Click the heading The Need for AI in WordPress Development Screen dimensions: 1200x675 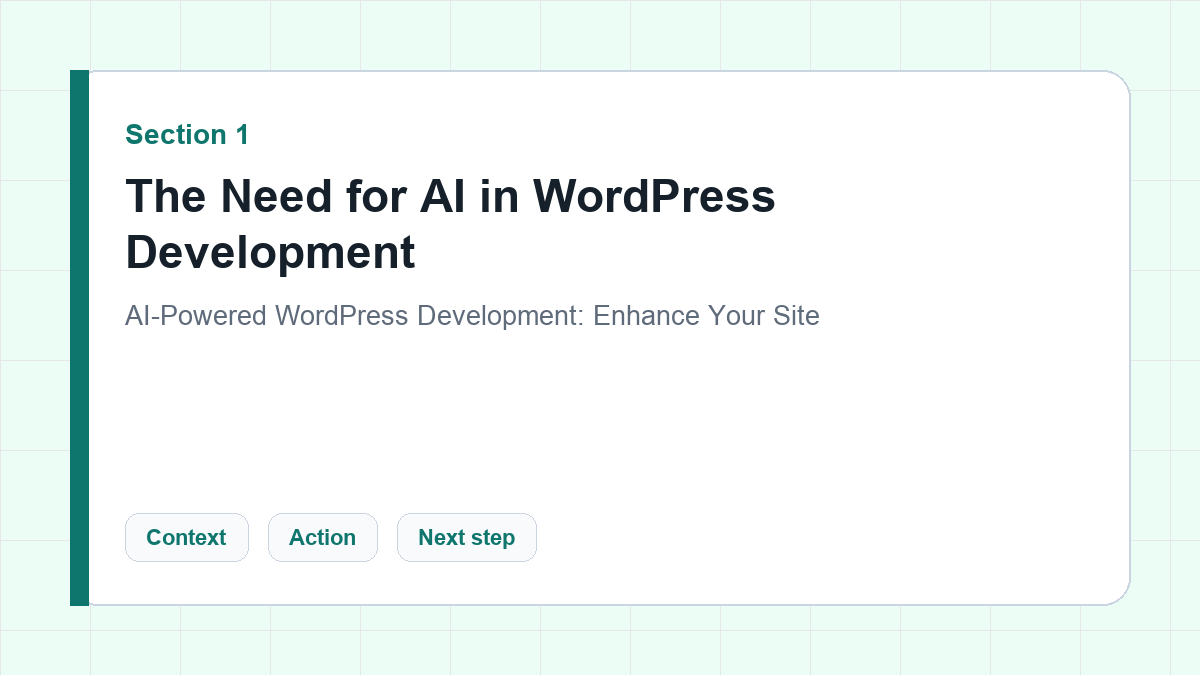point(450,223)
